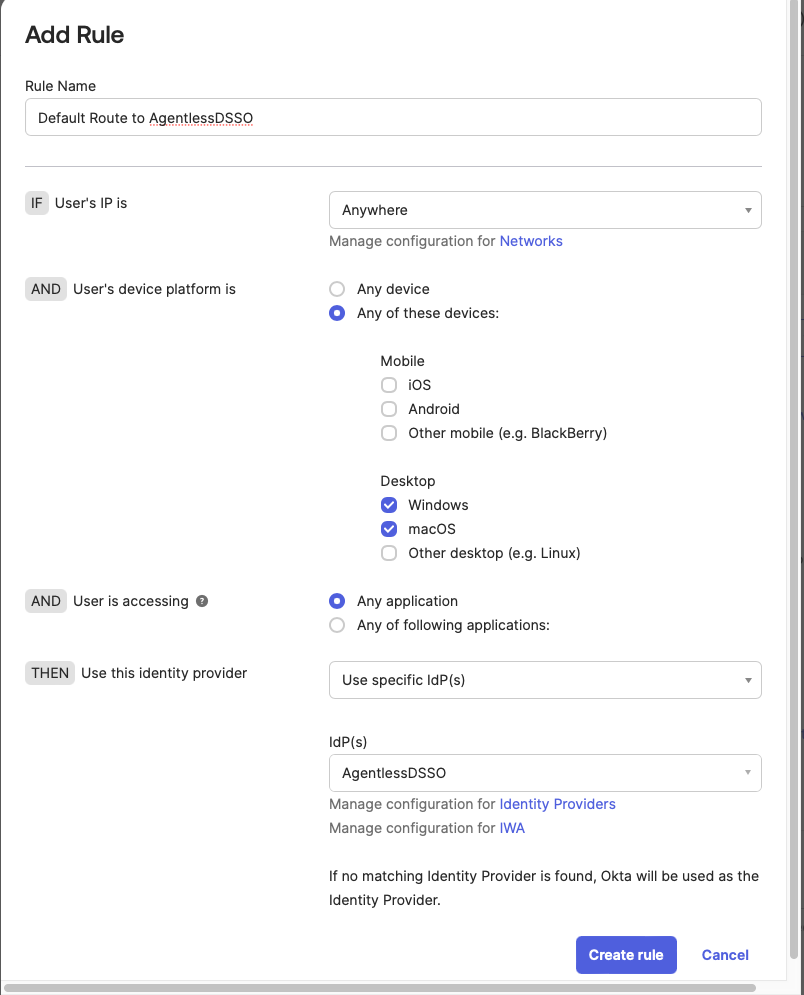Uncheck the Windows desktop checkbox
The width and height of the screenshot is (804, 995).
(389, 505)
